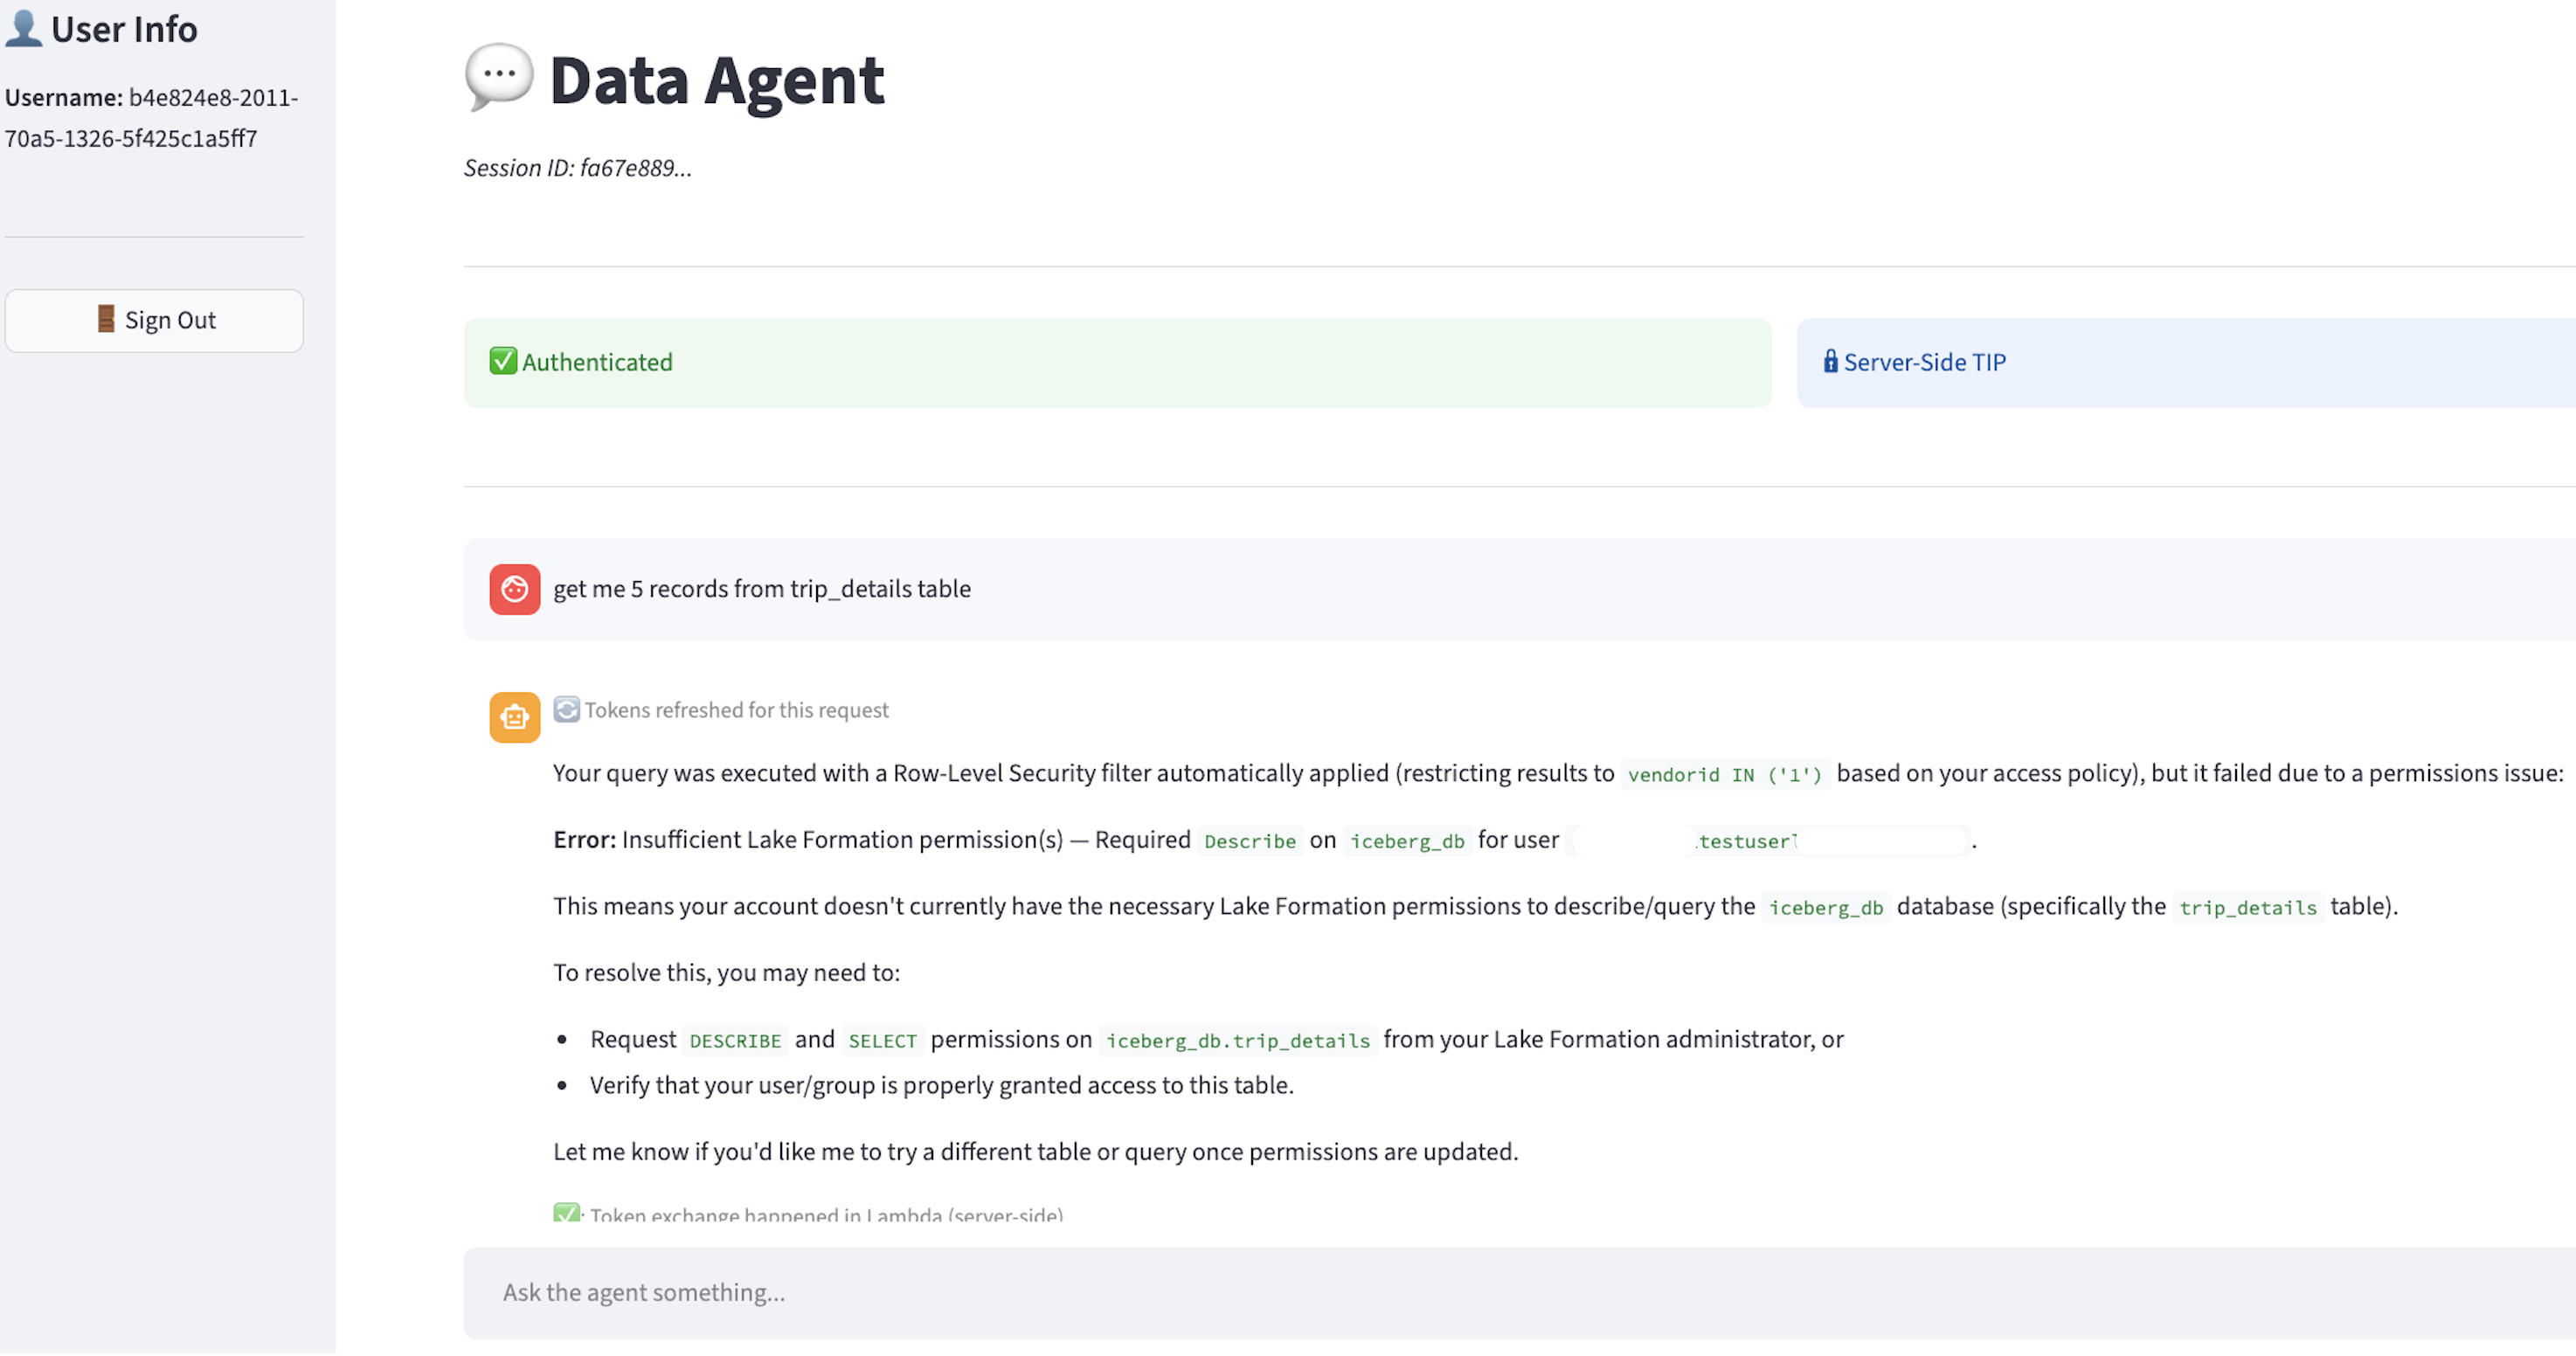Click the 'Describe' code chip in error line
The height and width of the screenshot is (1356, 2576).
tap(1250, 841)
